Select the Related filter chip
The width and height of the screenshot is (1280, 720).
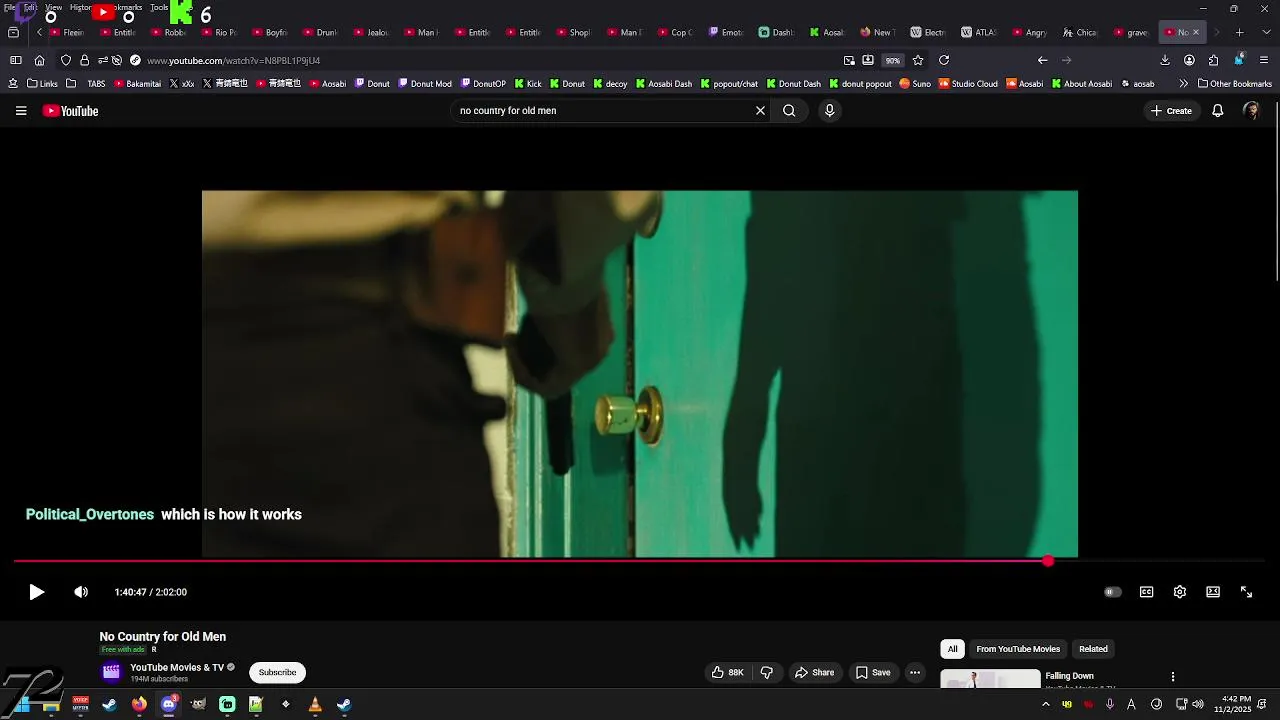pos(1093,649)
